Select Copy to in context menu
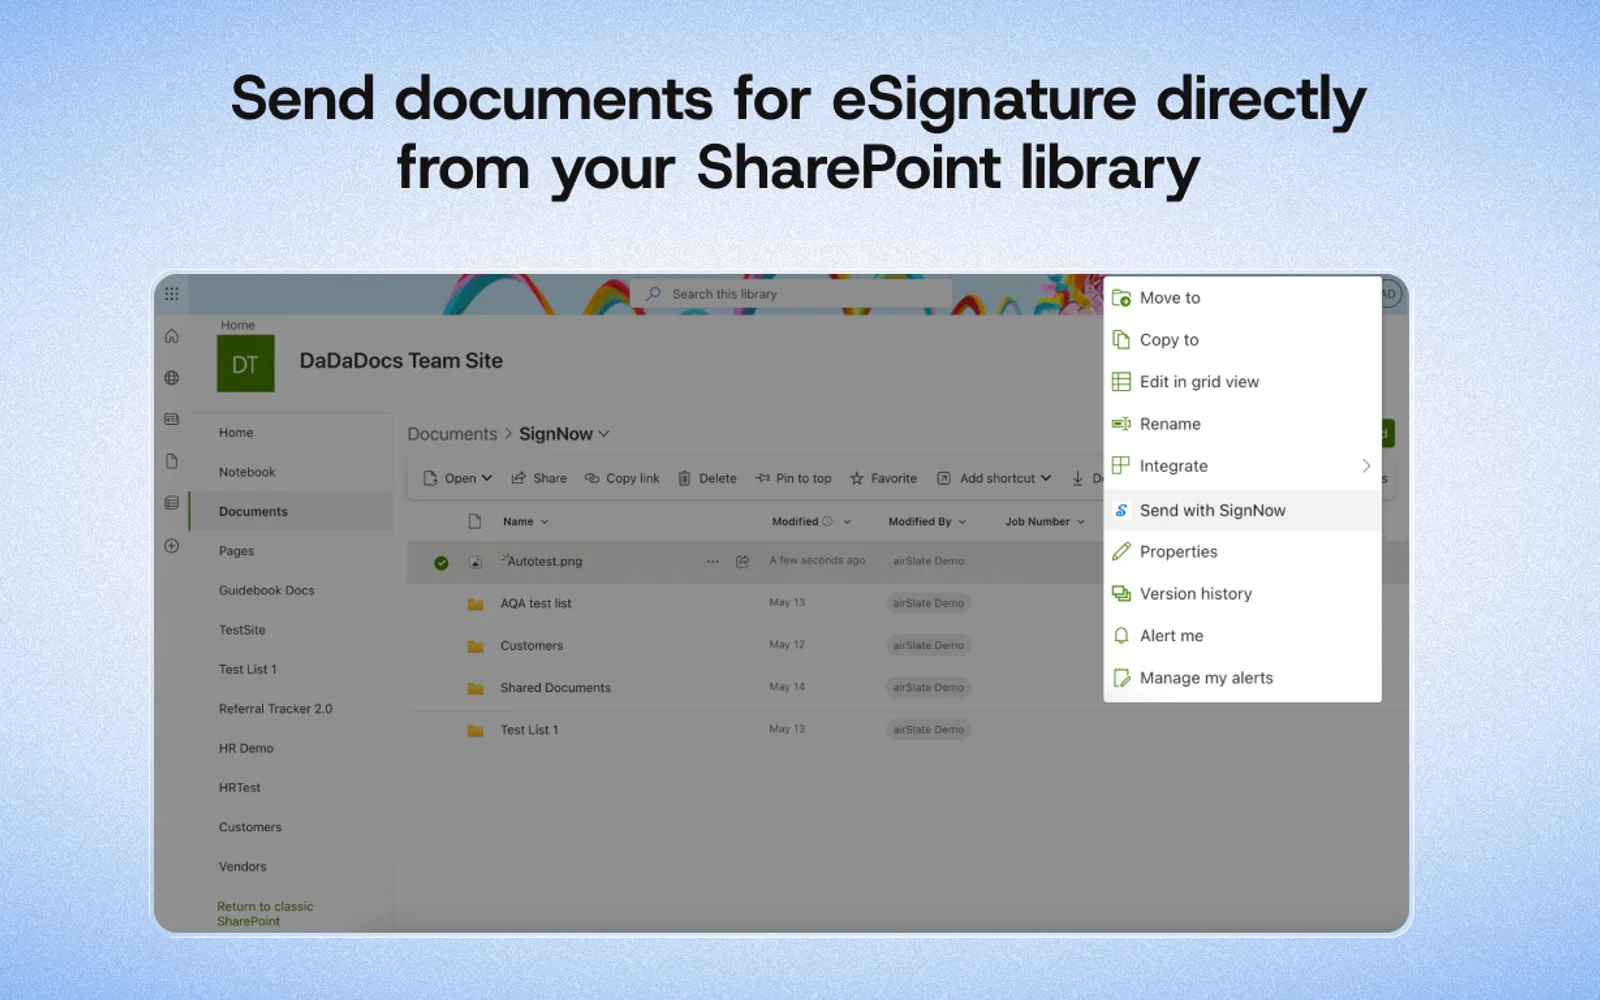Screen dimensions: 1600x1000 1242,340
